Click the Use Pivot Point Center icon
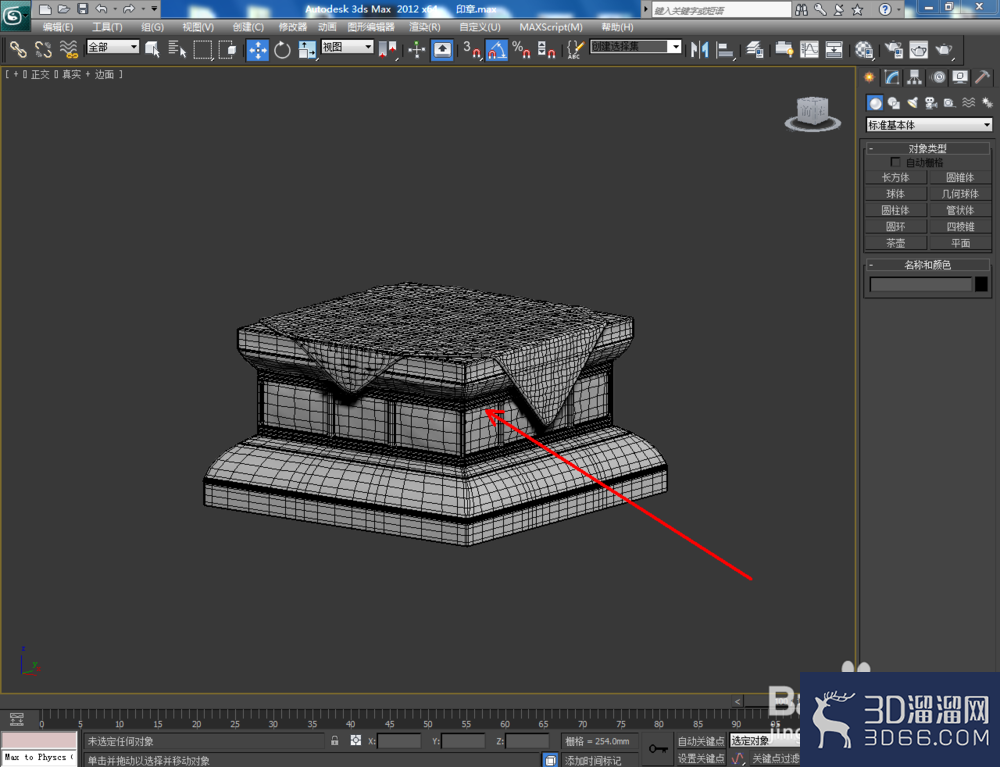Image resolution: width=1000 pixels, height=767 pixels. [387, 50]
